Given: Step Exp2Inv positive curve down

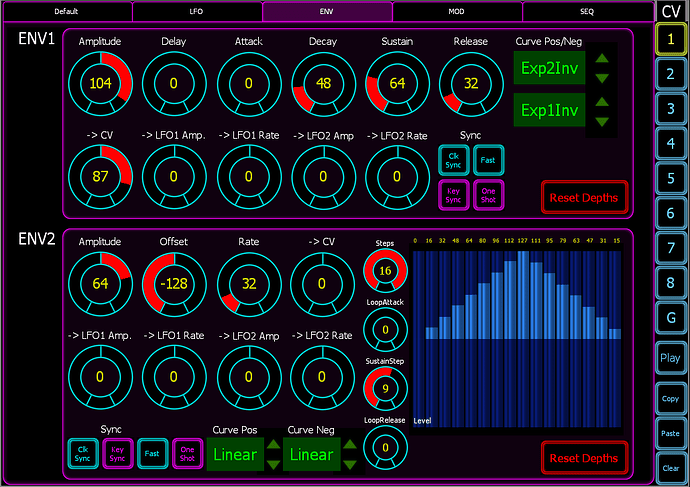Looking at the screenshot, I should pyautogui.click(x=602, y=78).
